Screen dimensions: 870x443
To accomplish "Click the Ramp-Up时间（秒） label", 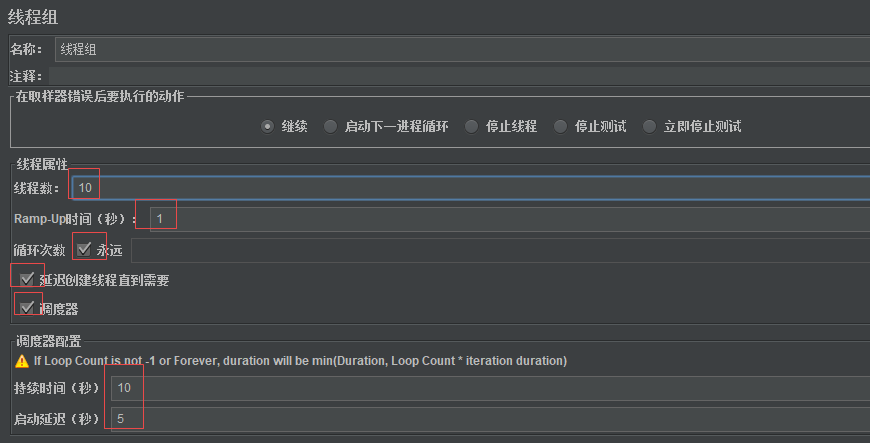I will tap(75, 219).
